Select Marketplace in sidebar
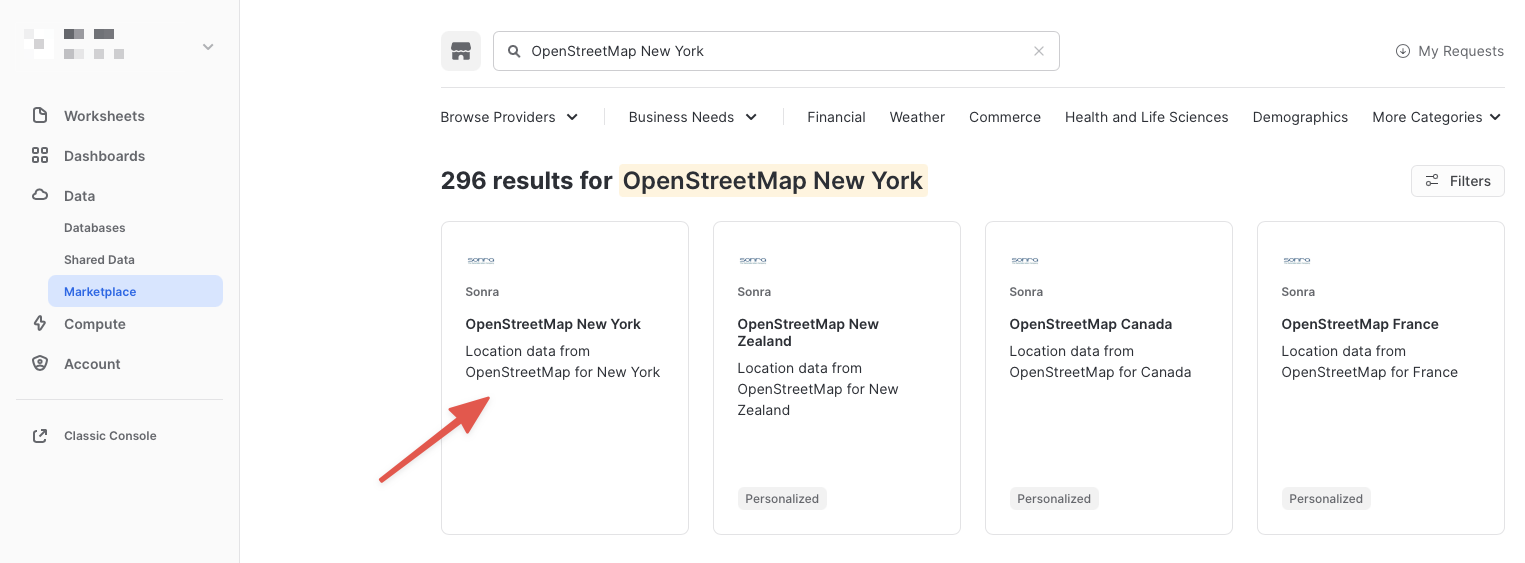 [x=135, y=291]
